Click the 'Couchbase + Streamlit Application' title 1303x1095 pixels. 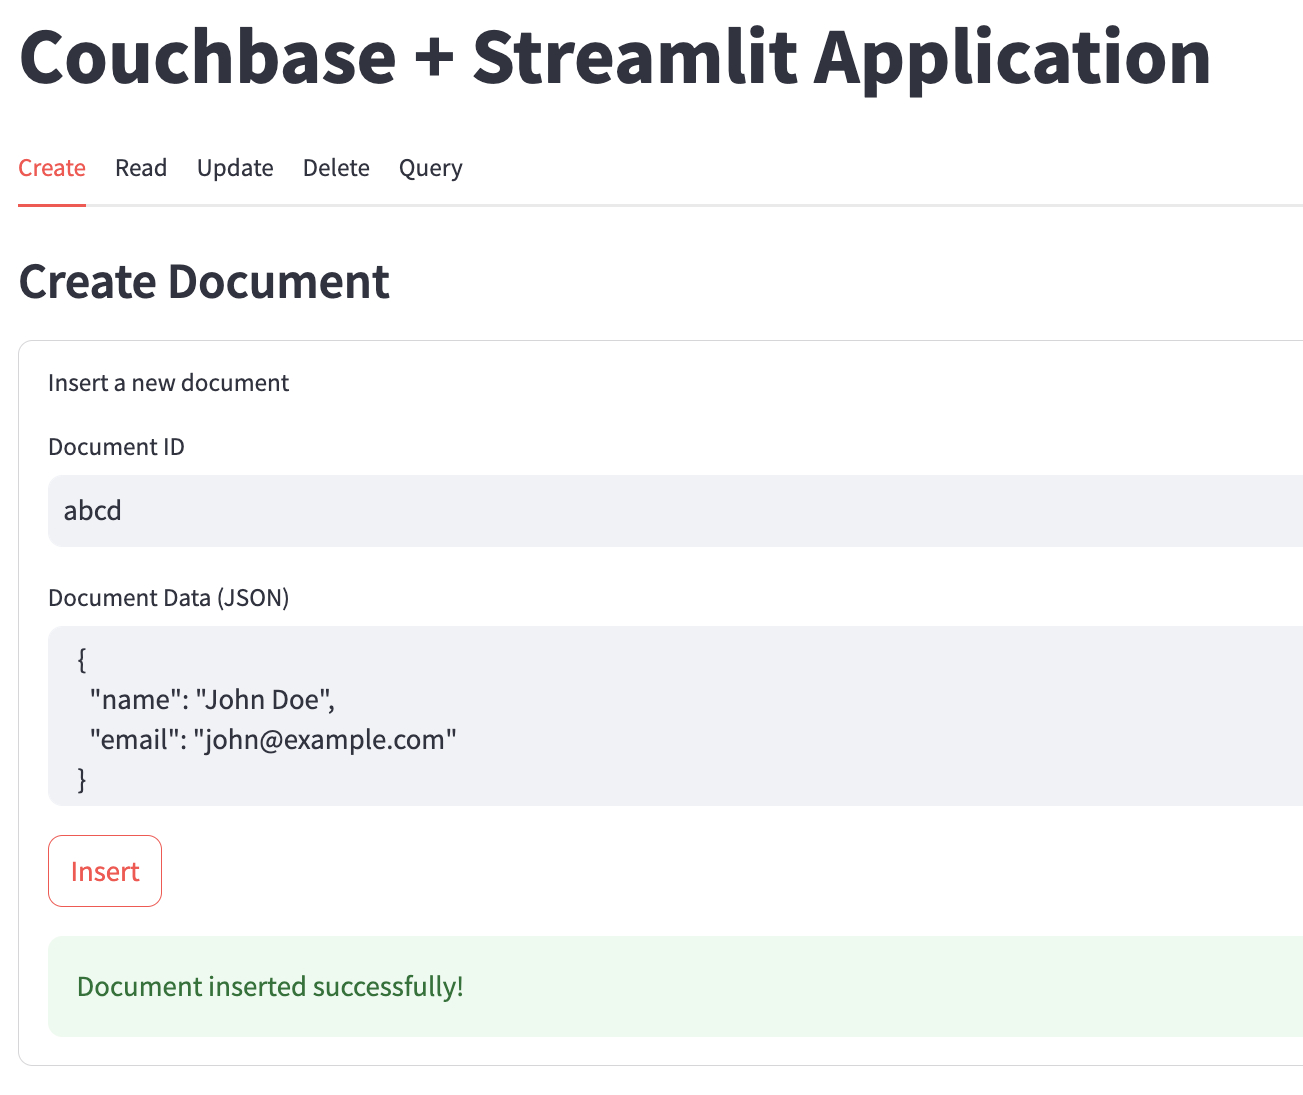pos(615,58)
